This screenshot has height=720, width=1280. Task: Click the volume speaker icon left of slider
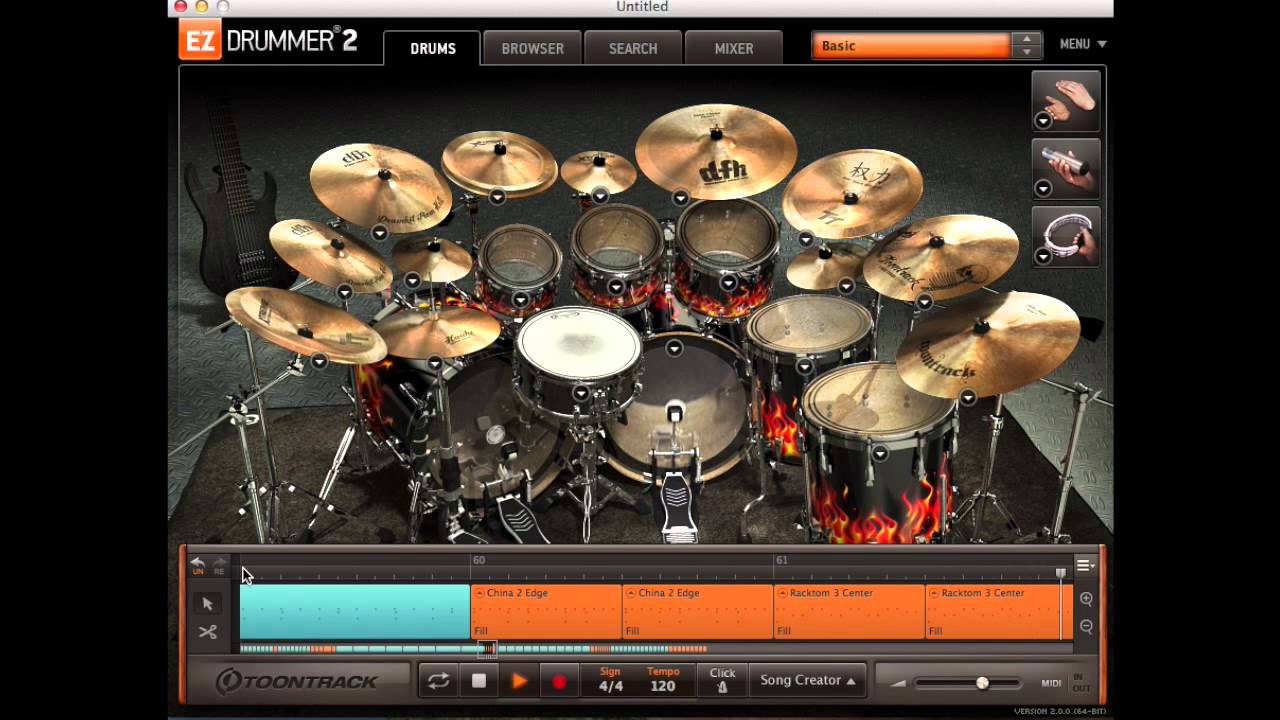898,683
